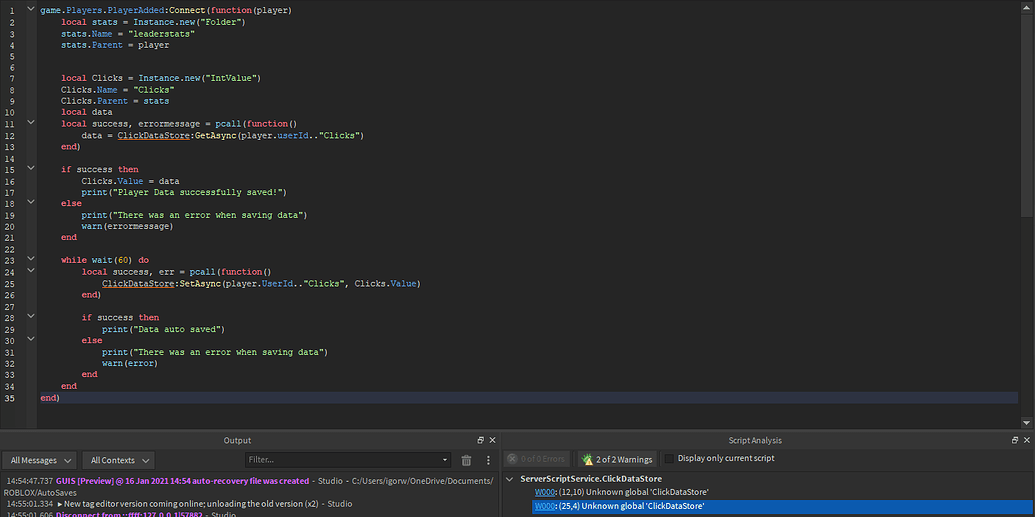Collapse ServerScriptService.ClickDataStore tree node
This screenshot has width=1035, height=517.
tap(510, 479)
